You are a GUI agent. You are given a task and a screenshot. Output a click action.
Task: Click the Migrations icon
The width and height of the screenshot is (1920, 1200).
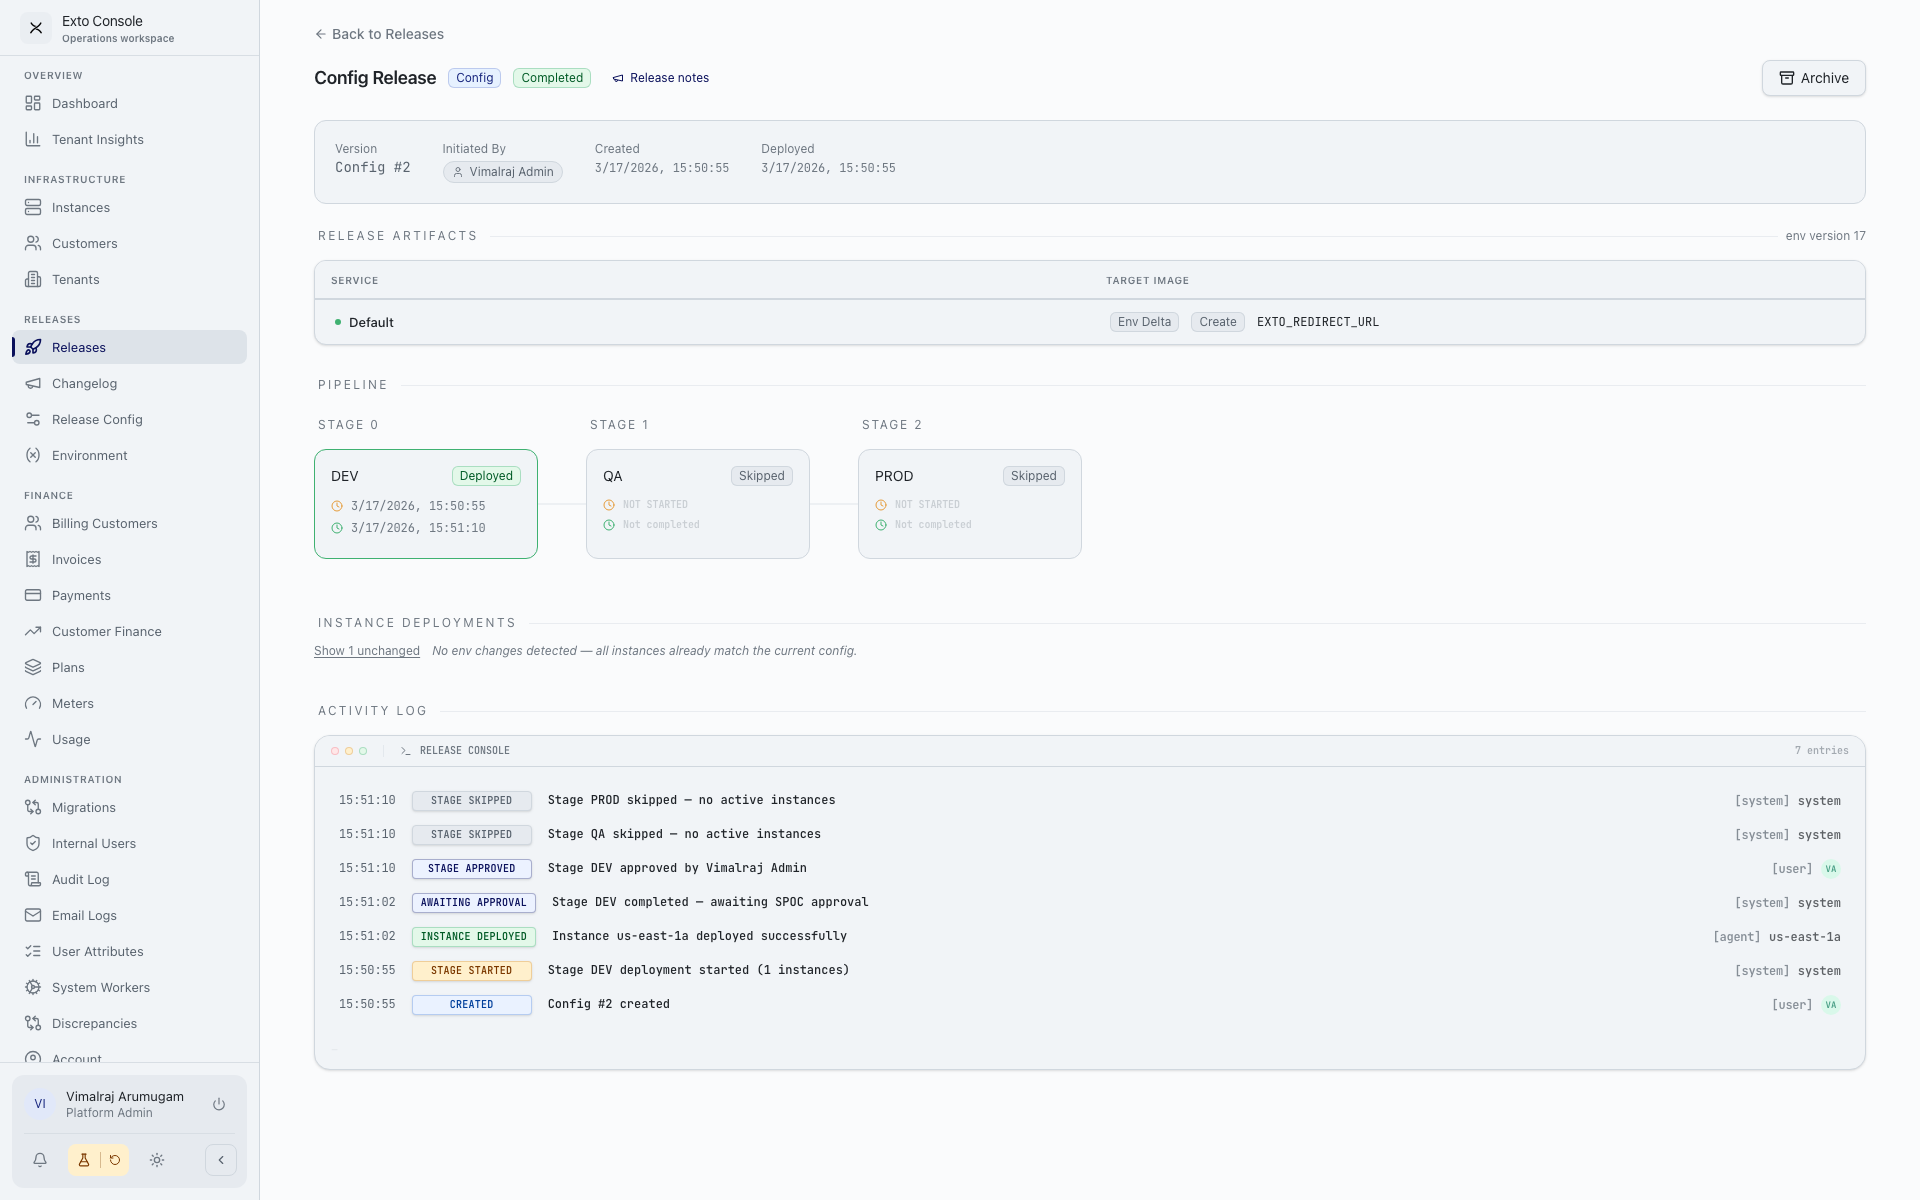pos(33,808)
